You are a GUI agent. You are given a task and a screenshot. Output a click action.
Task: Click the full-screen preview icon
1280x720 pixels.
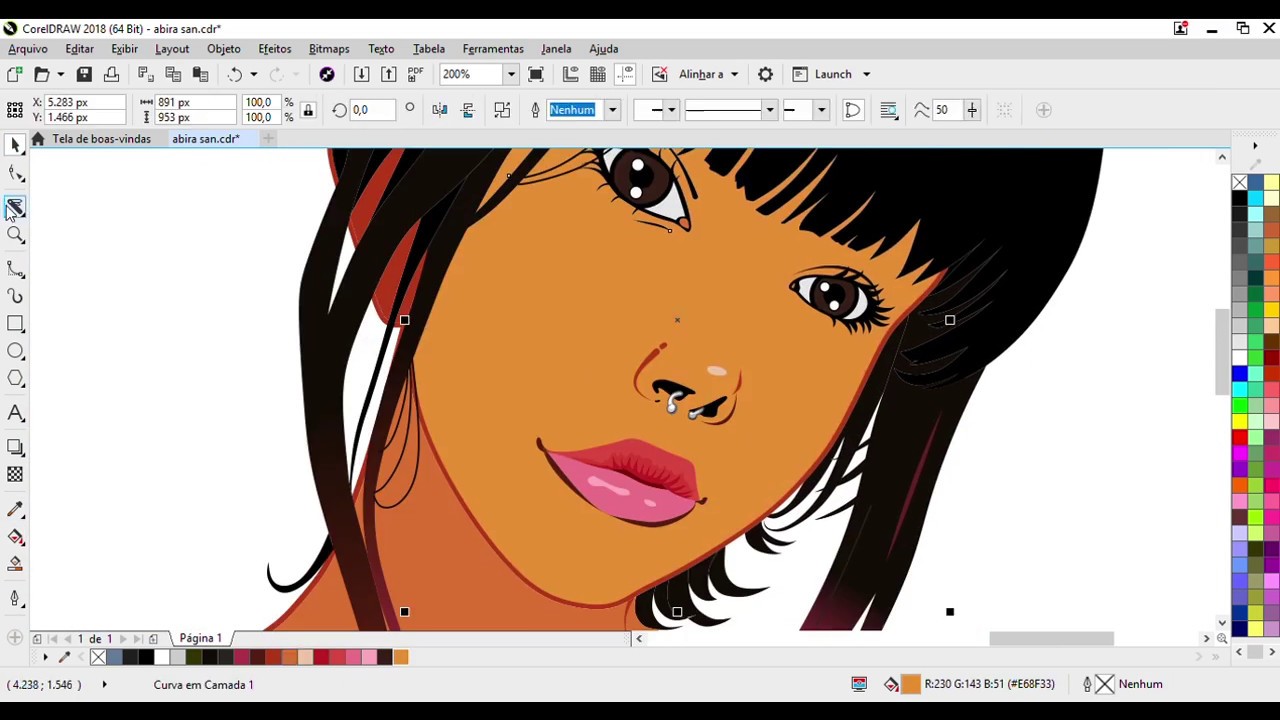point(536,74)
